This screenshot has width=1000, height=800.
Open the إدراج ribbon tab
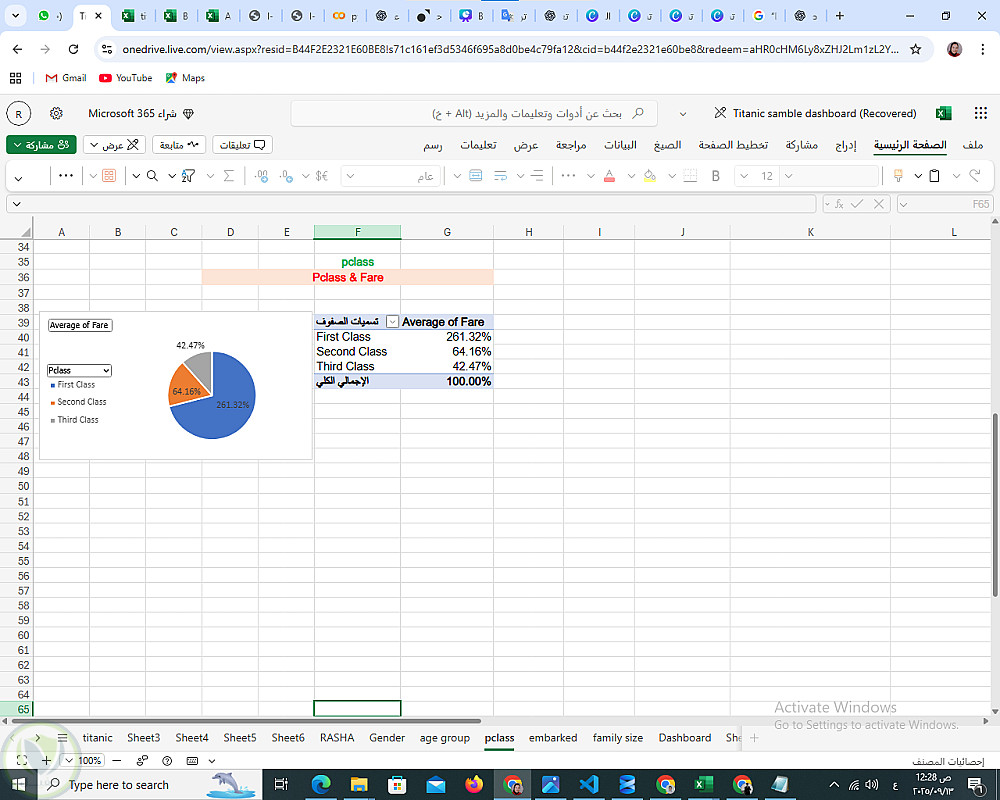pos(846,145)
